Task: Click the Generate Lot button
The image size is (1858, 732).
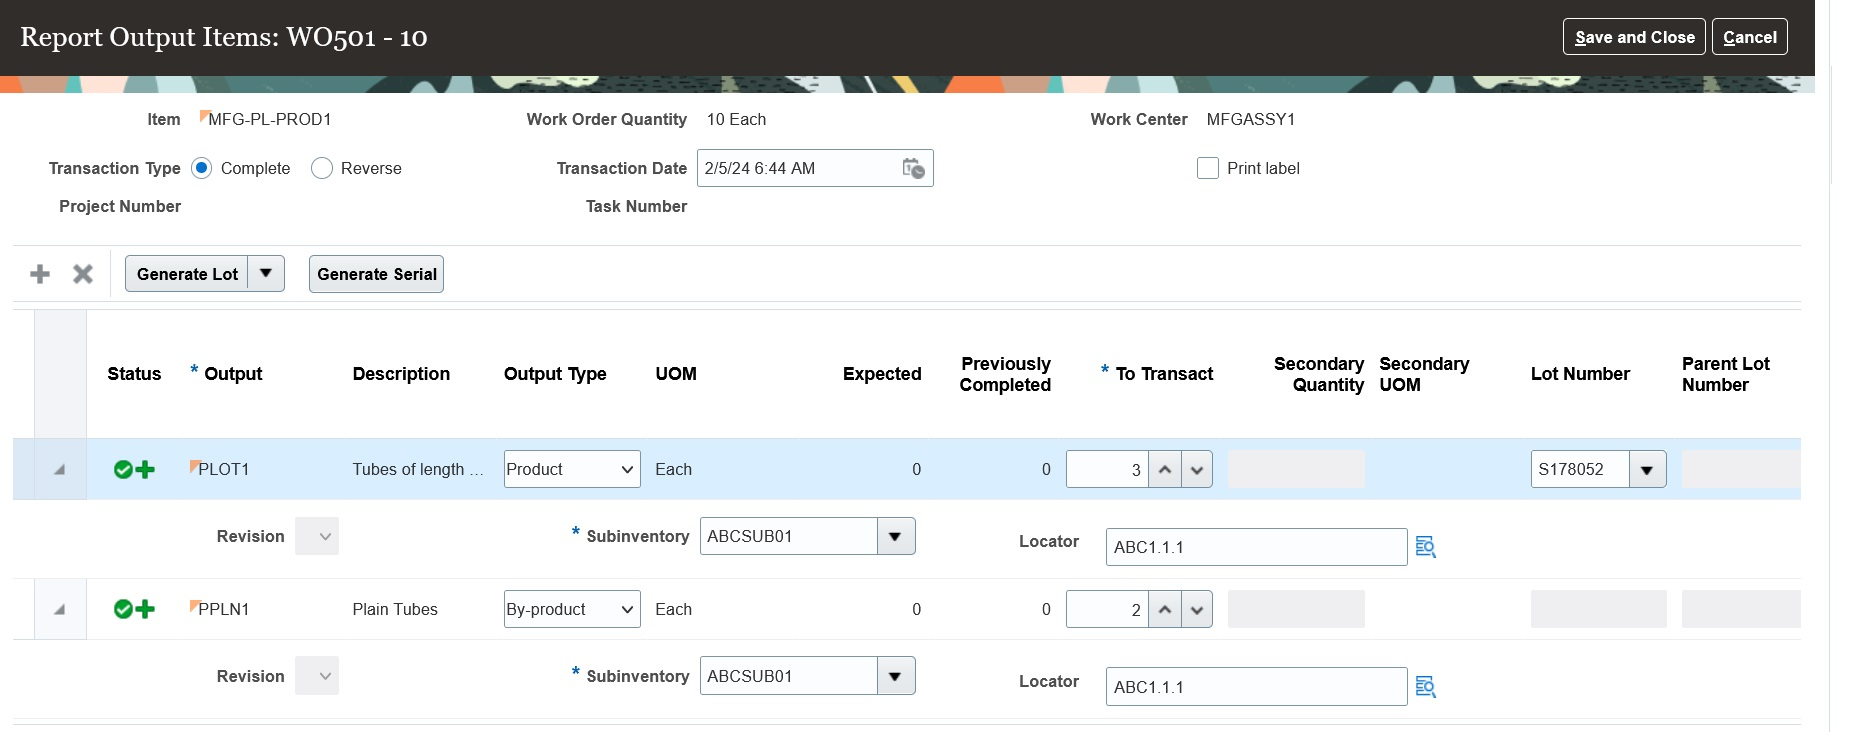Action: (x=187, y=274)
